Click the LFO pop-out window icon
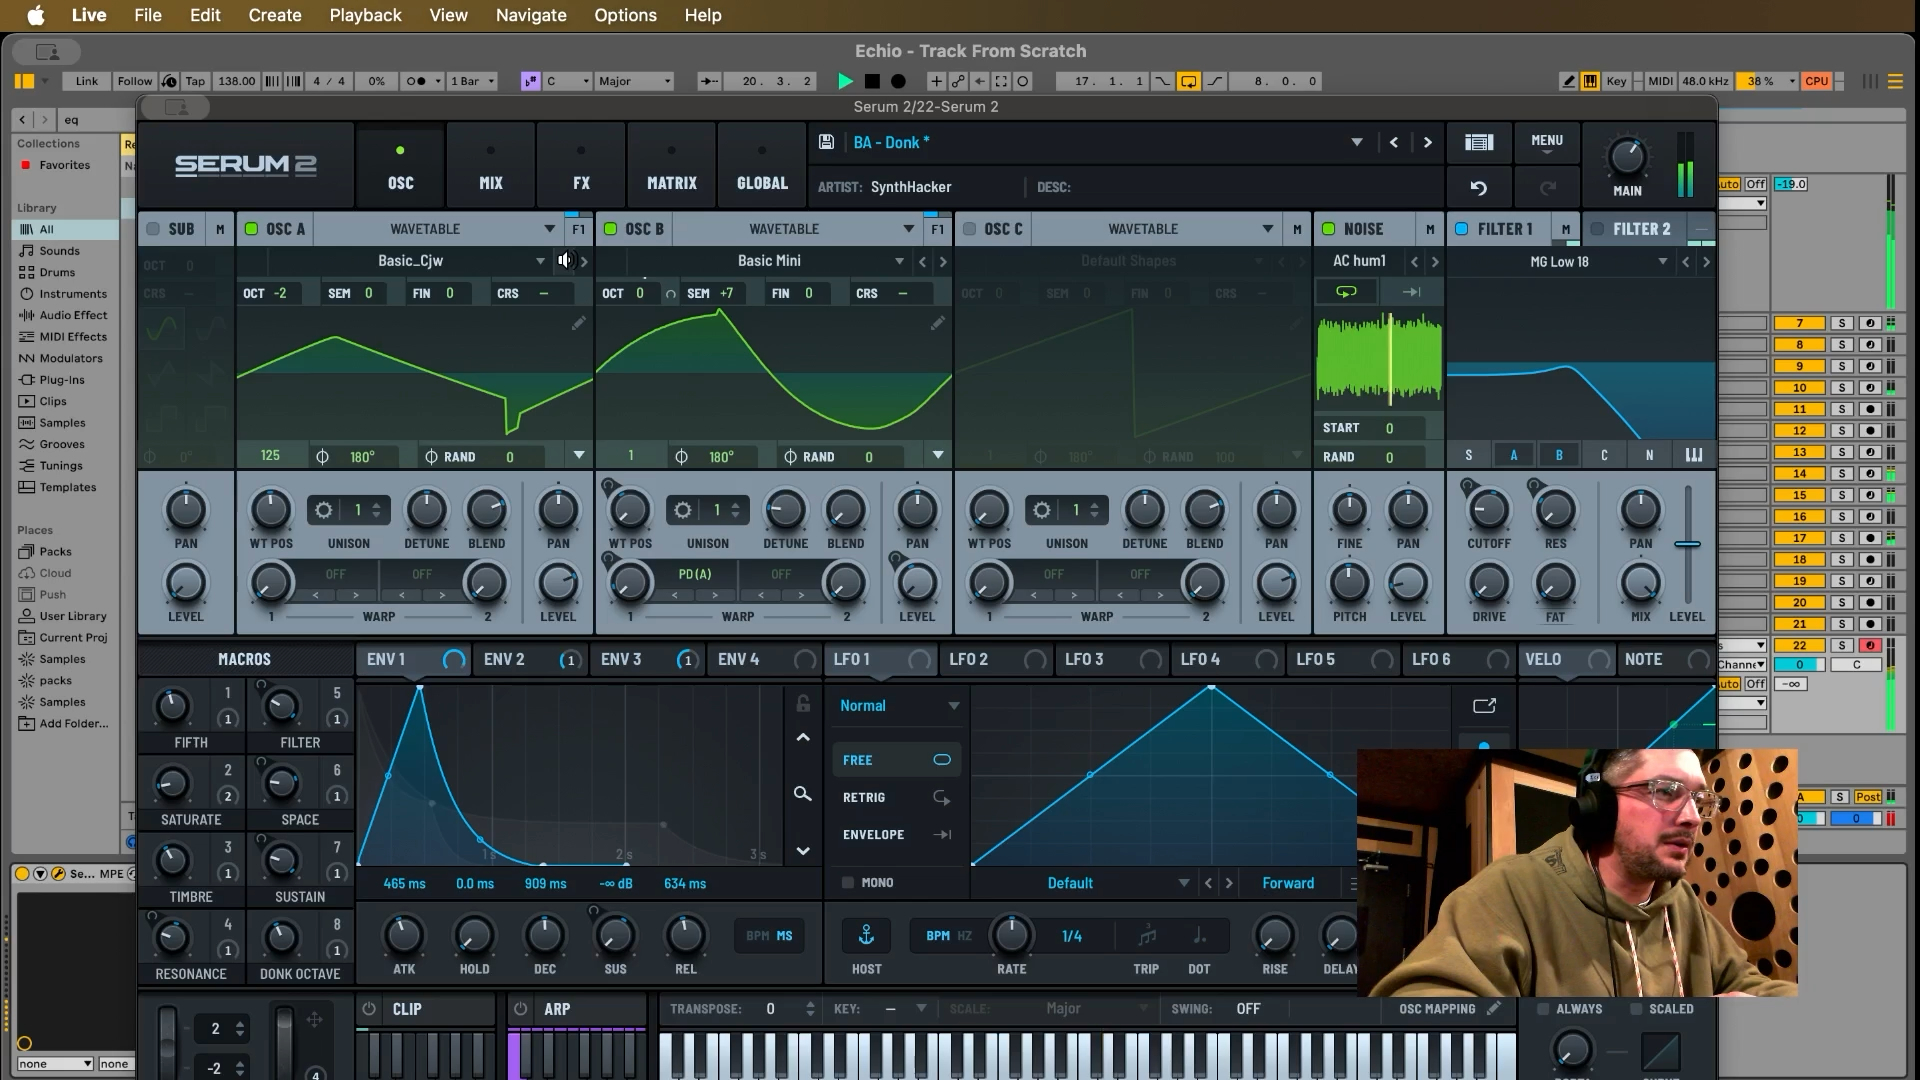 [1484, 705]
